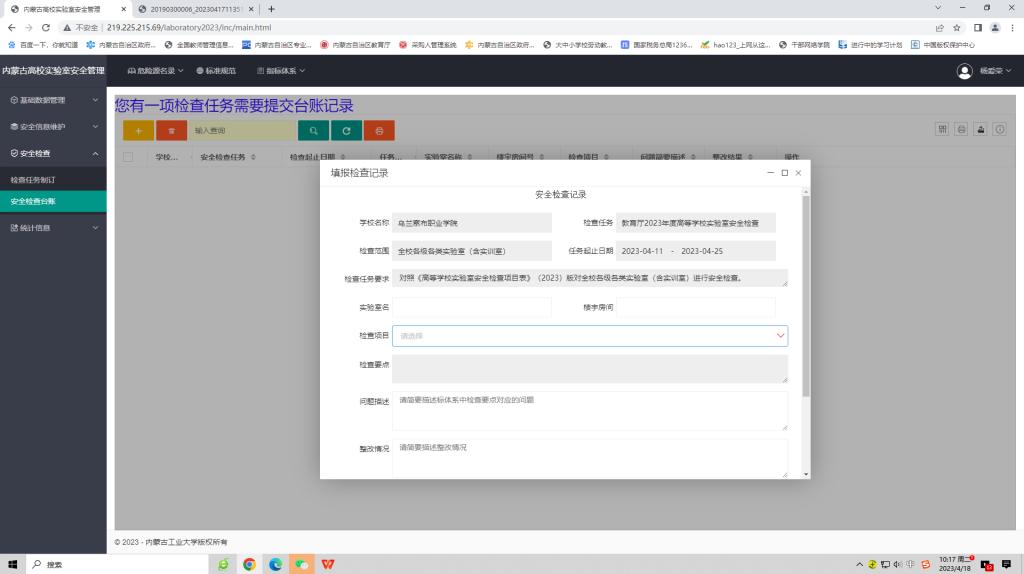Expand 基础数据管理 in the sidebar
This screenshot has width=1024, height=574.
52,100
